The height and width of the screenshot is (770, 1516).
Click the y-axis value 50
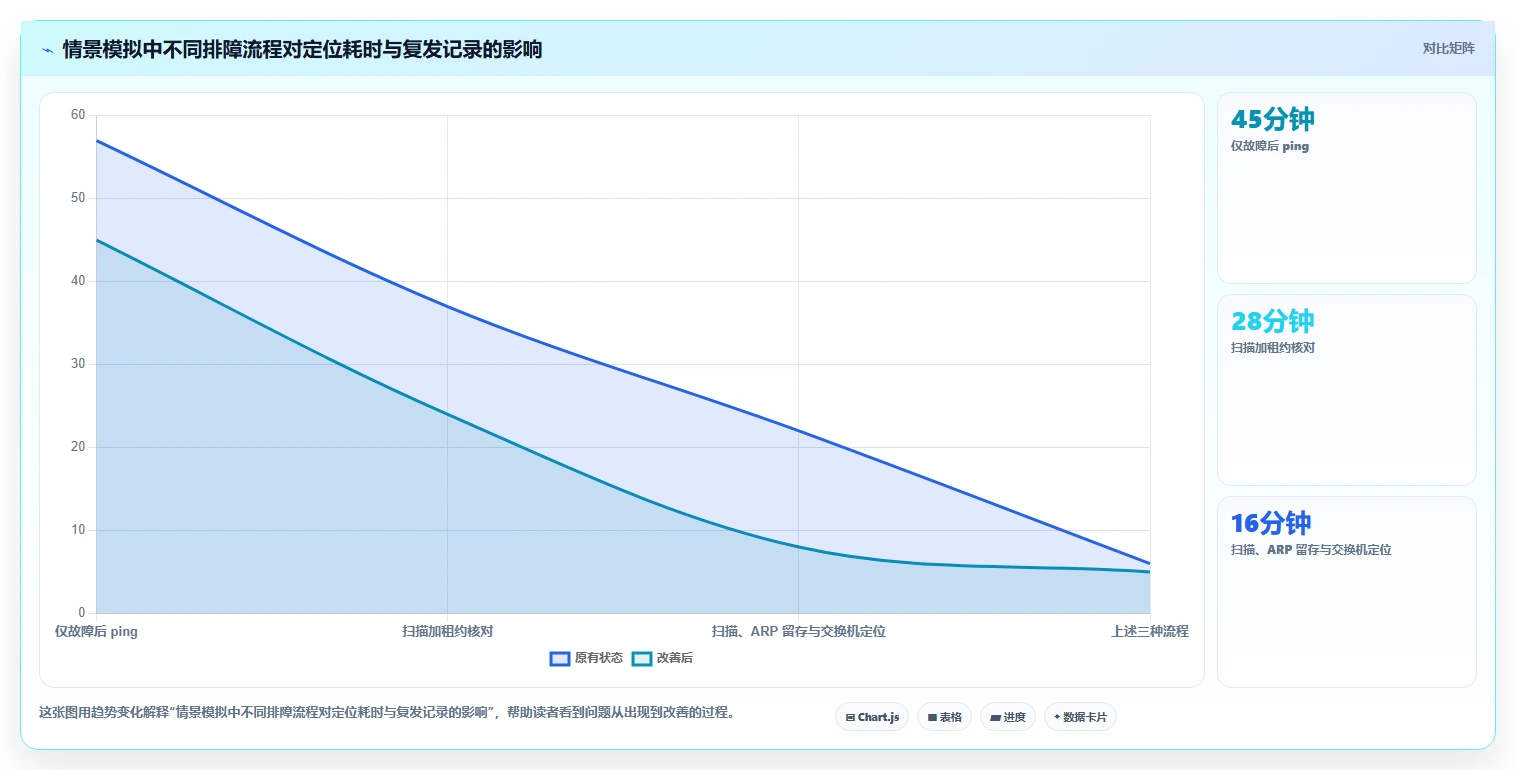point(78,198)
